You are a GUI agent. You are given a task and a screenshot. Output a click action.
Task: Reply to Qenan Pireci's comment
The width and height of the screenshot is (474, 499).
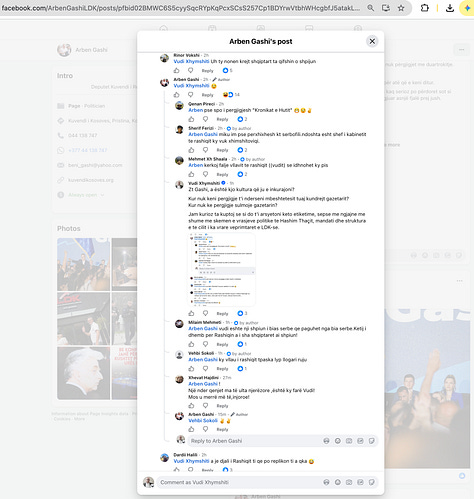(x=222, y=119)
